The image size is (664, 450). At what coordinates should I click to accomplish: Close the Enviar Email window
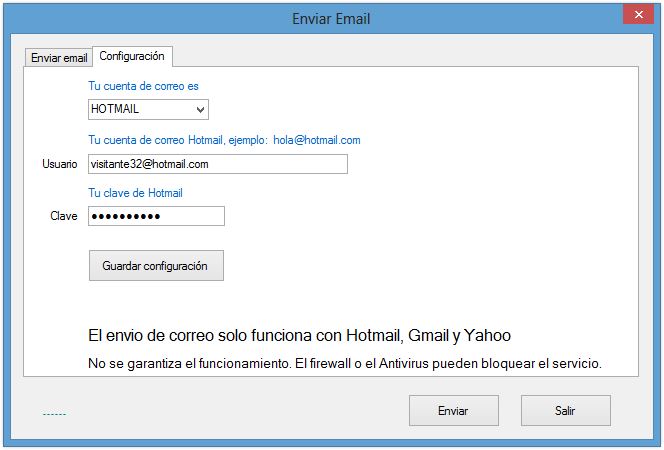point(639,15)
